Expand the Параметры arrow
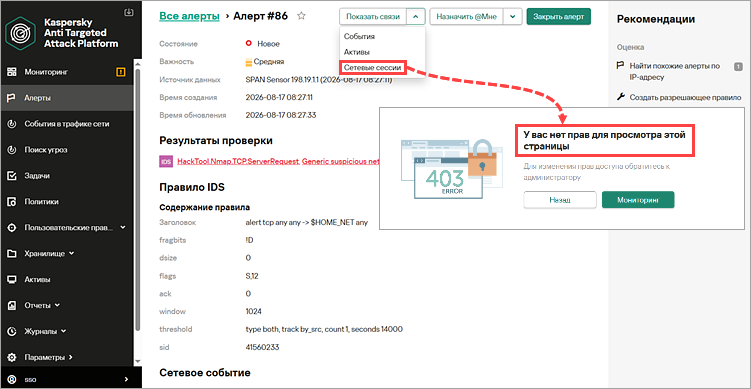Image resolution: width=751 pixels, height=389 pixels. pos(70,357)
